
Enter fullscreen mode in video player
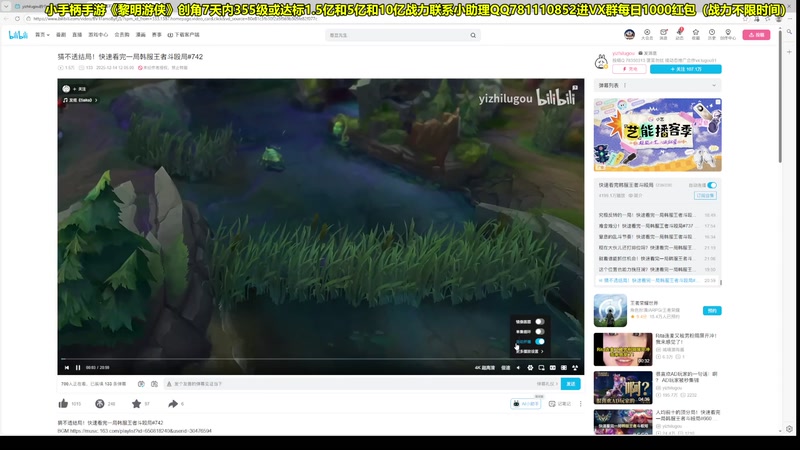576,367
